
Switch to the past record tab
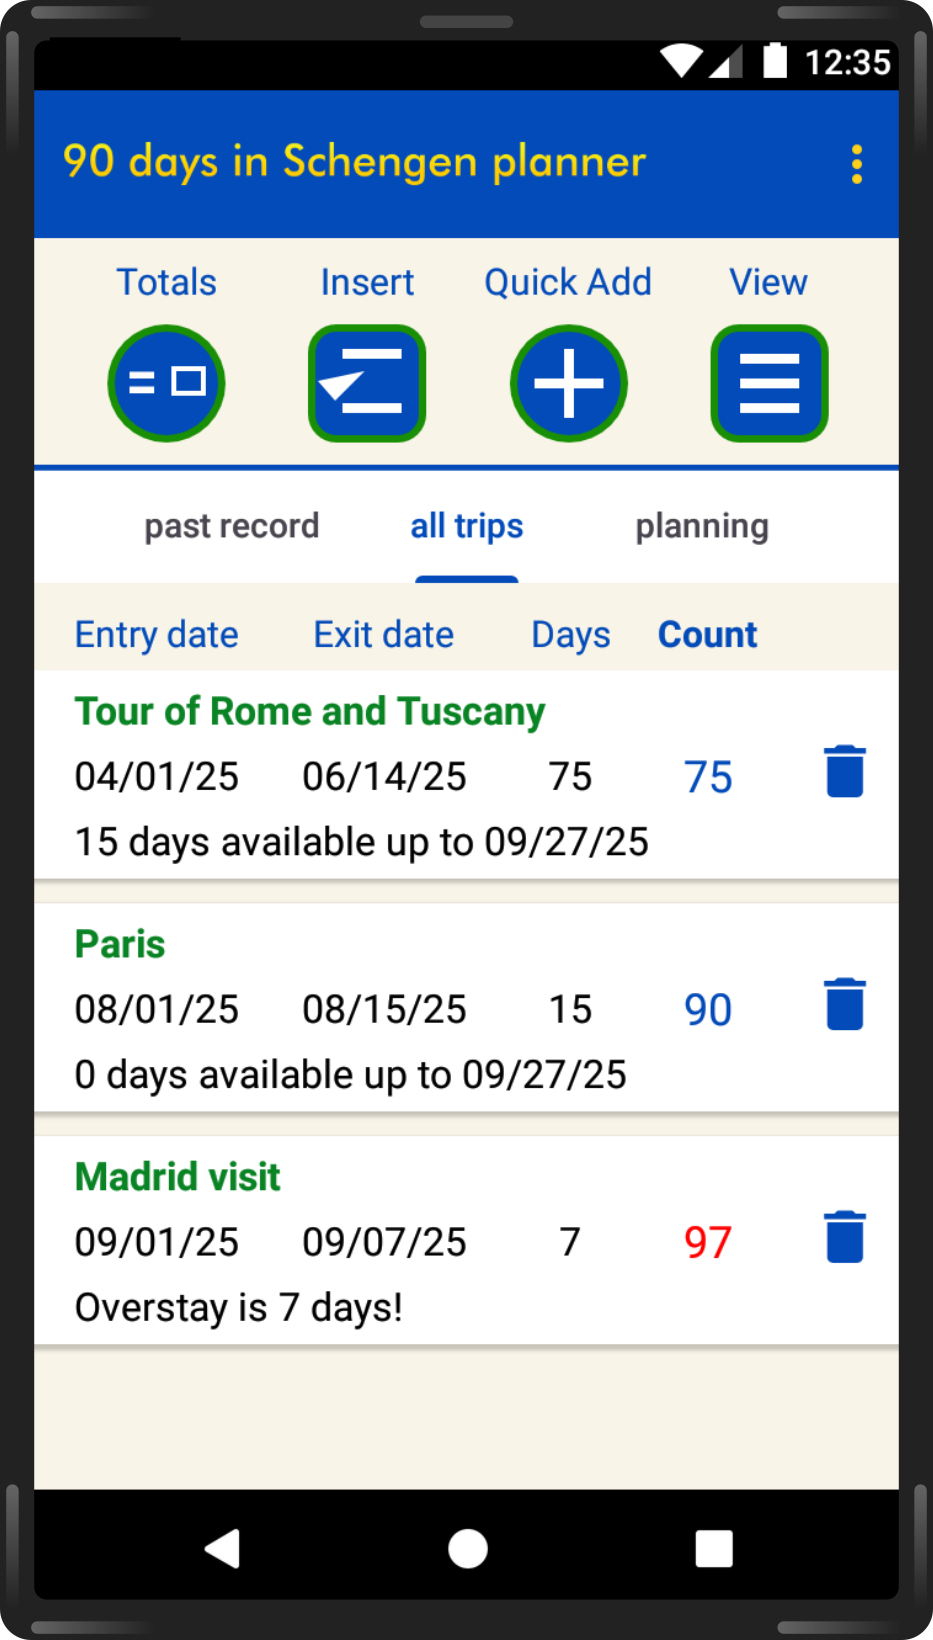click(232, 526)
